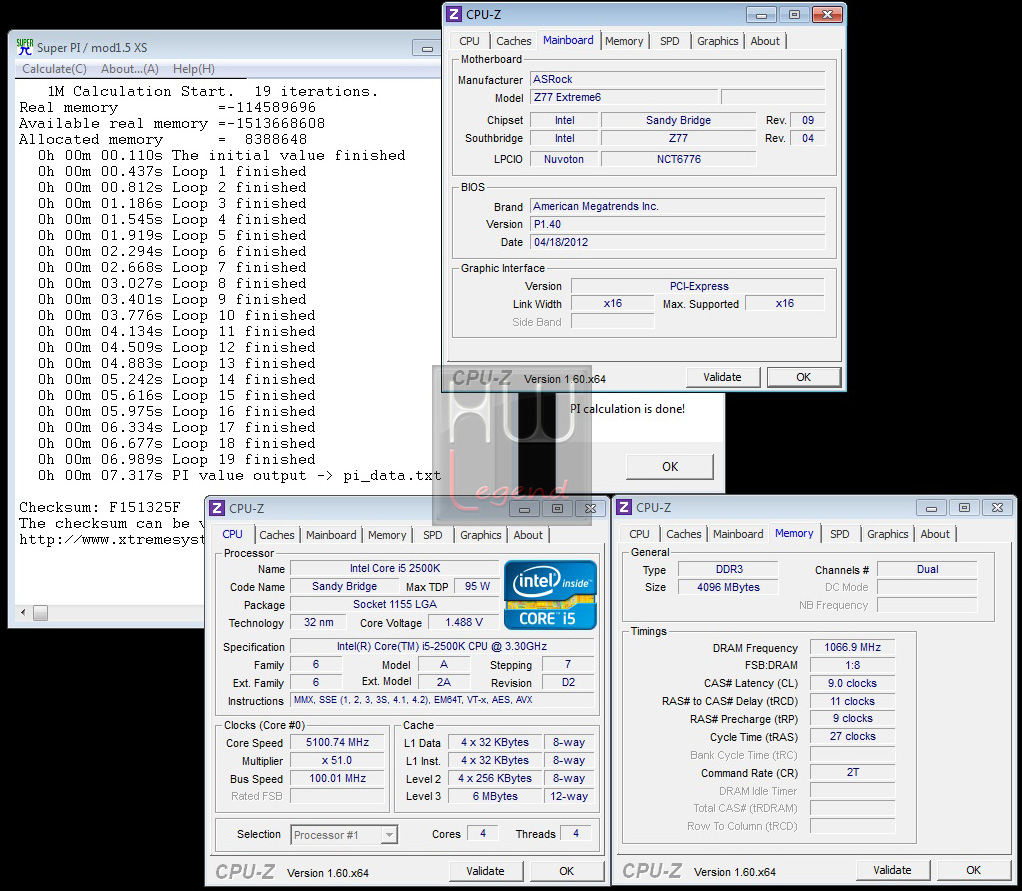1022x891 pixels.
Task: Open the Help(H) menu in Super PI
Action: pos(194,69)
